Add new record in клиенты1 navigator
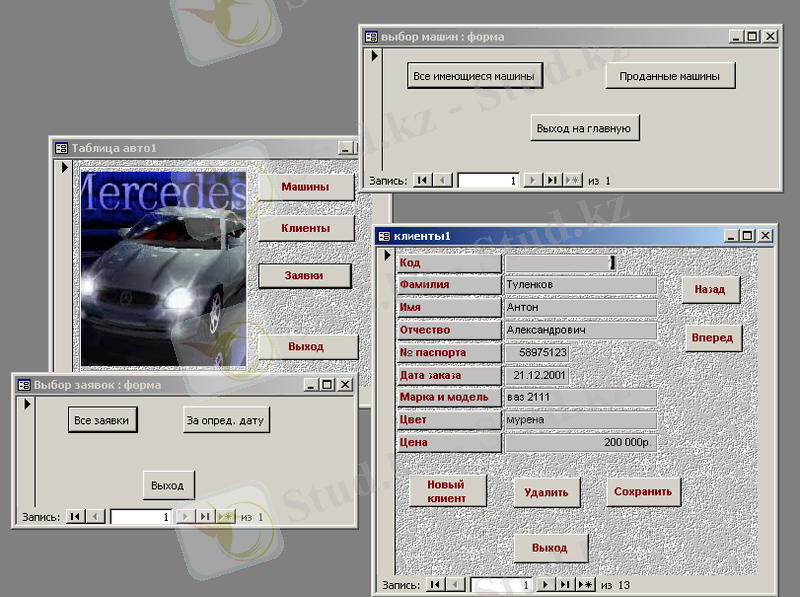This screenshot has height=597, width=800. [585, 584]
